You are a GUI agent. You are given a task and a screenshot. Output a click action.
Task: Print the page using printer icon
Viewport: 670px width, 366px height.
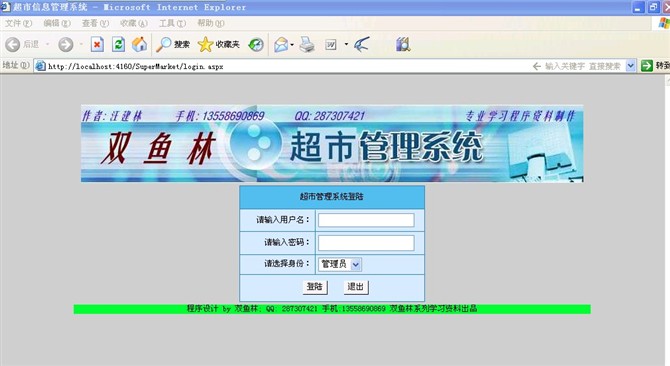coord(306,44)
